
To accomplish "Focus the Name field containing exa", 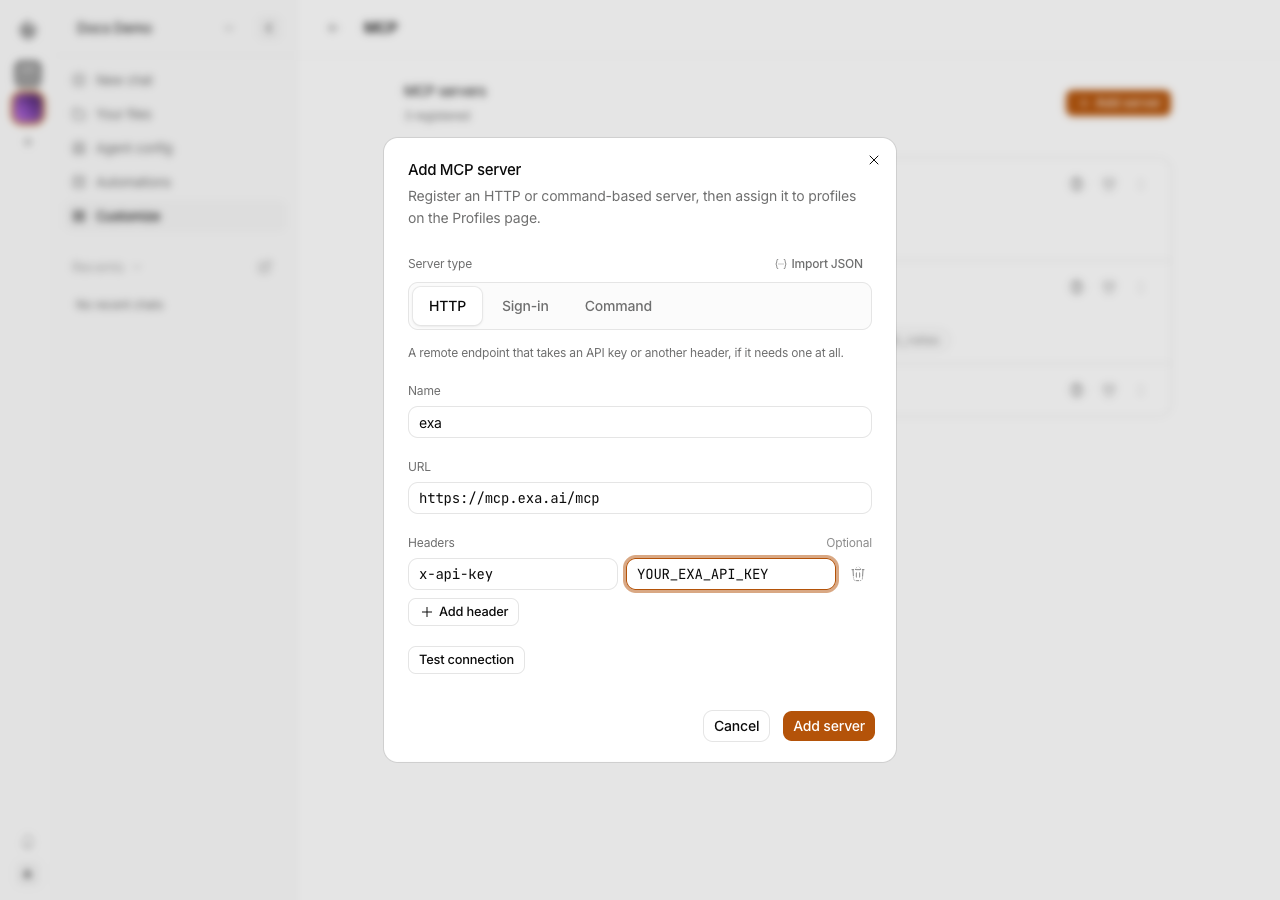I will pyautogui.click(x=640, y=422).
